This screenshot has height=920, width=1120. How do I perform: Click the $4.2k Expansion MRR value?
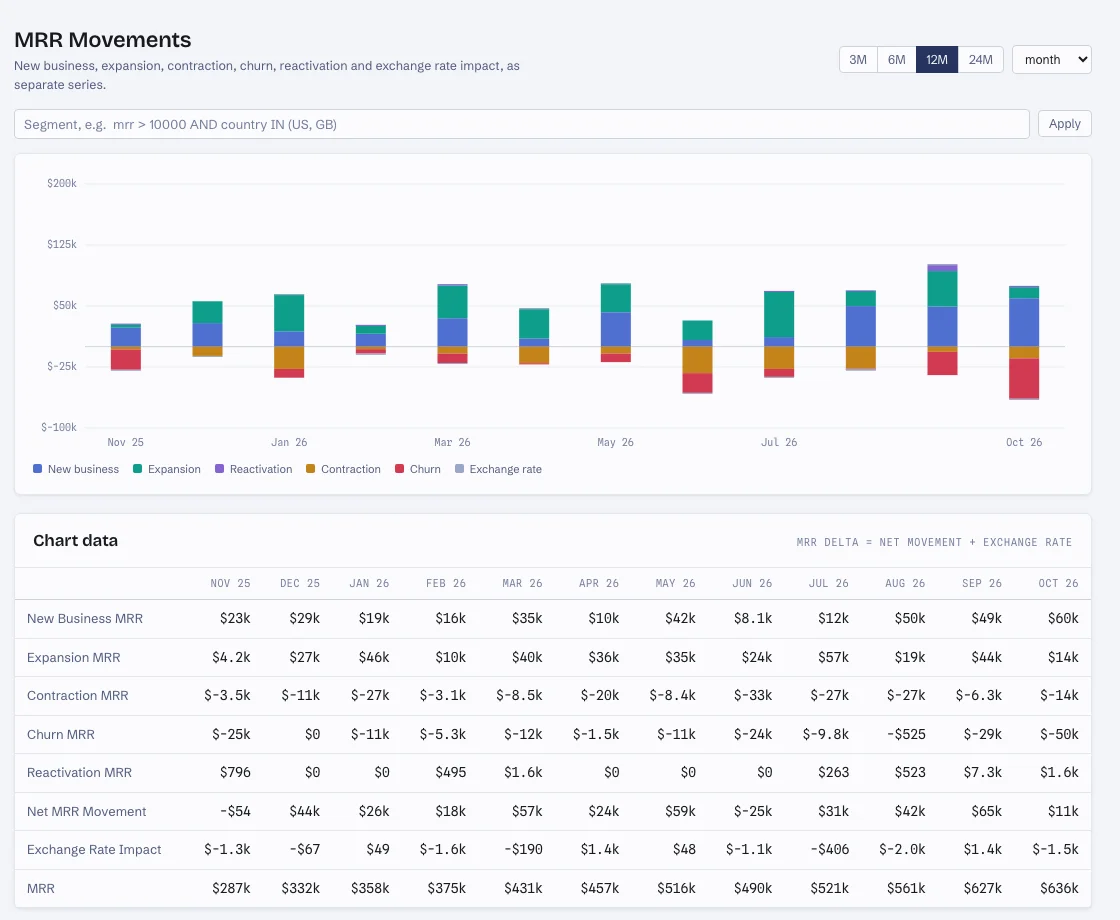231,657
